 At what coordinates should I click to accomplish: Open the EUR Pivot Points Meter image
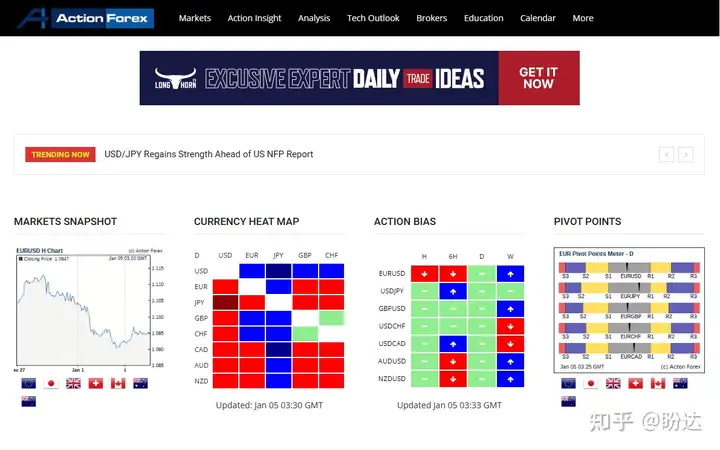click(x=629, y=310)
